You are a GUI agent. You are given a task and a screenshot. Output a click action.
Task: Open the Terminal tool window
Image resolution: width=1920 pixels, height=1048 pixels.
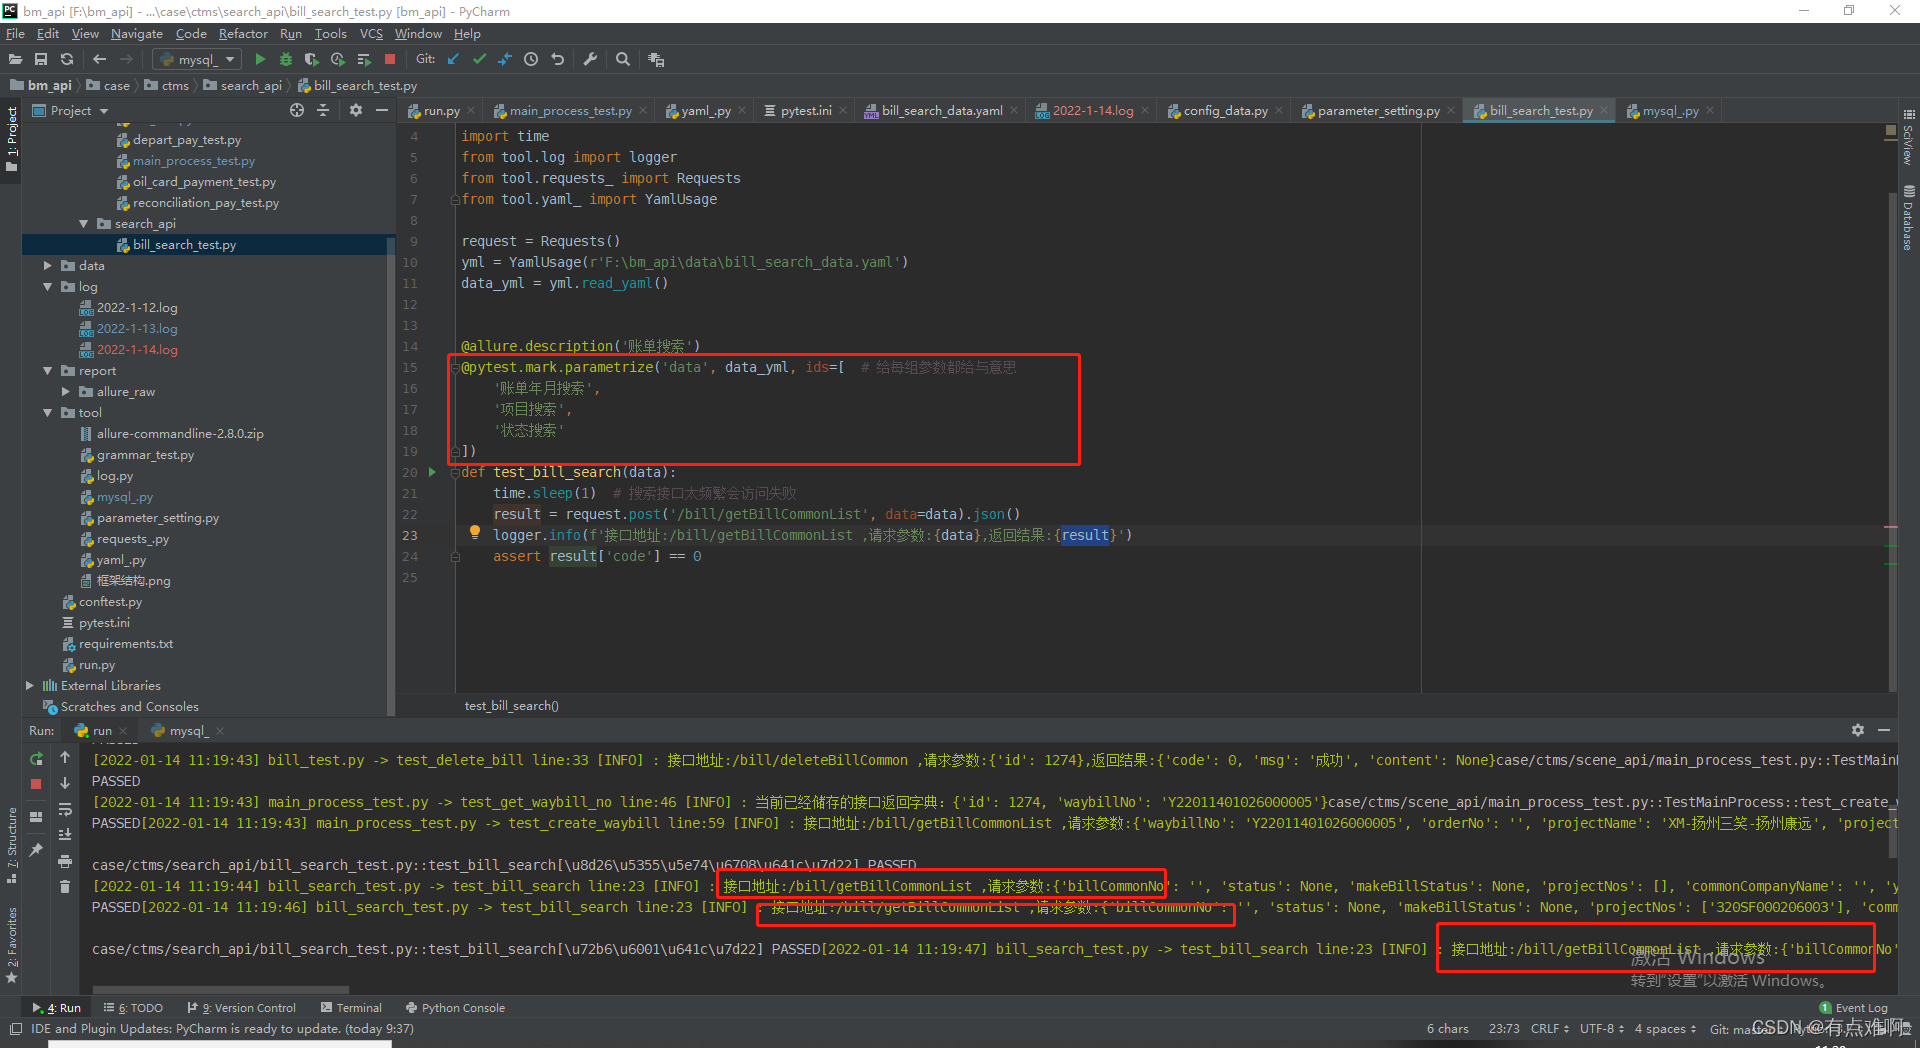[x=352, y=1008]
